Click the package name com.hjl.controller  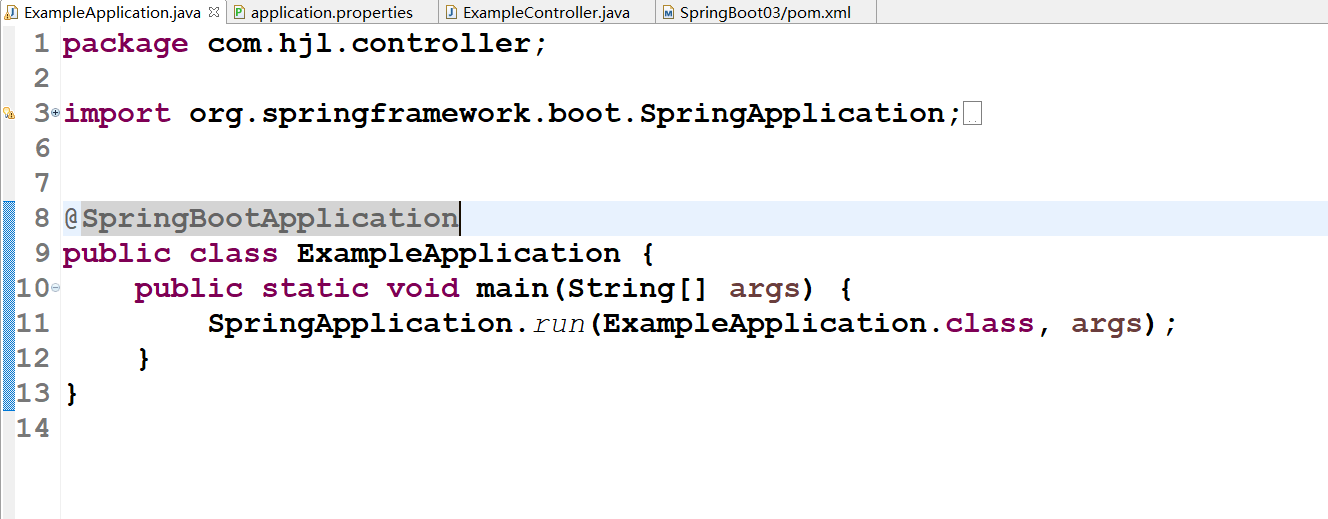coord(368,45)
